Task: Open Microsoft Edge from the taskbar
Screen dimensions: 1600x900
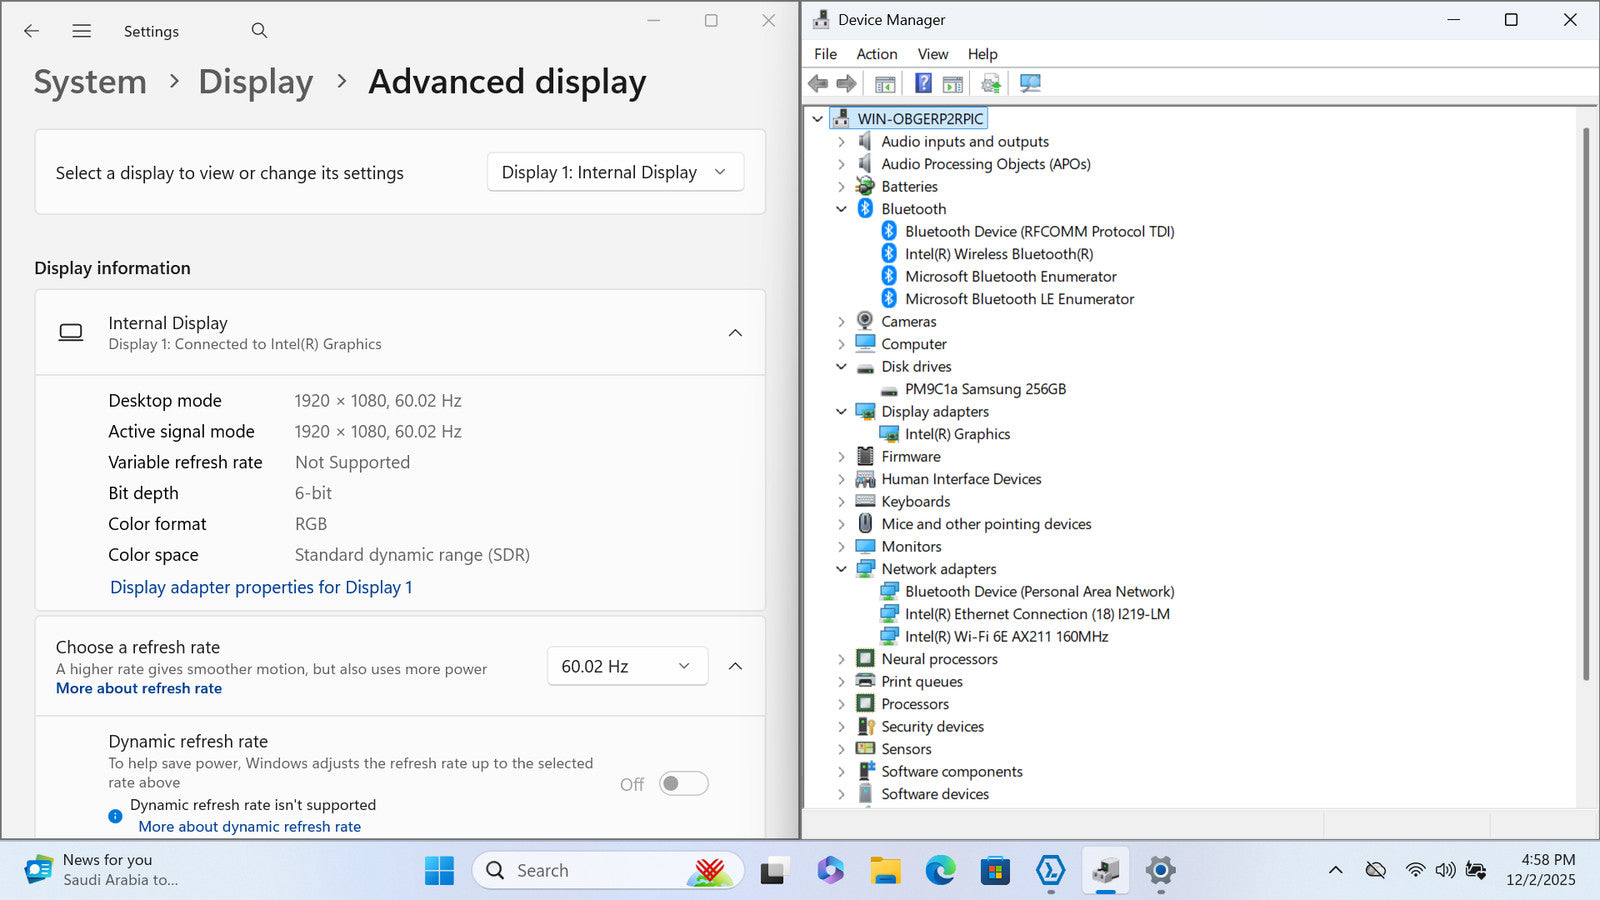Action: tap(940, 871)
